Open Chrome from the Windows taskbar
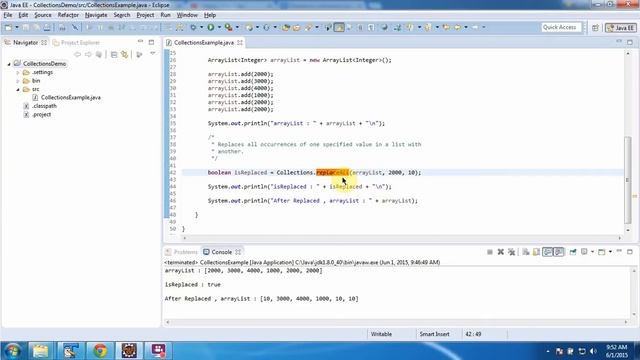The width and height of the screenshot is (640, 360). [x=100, y=351]
